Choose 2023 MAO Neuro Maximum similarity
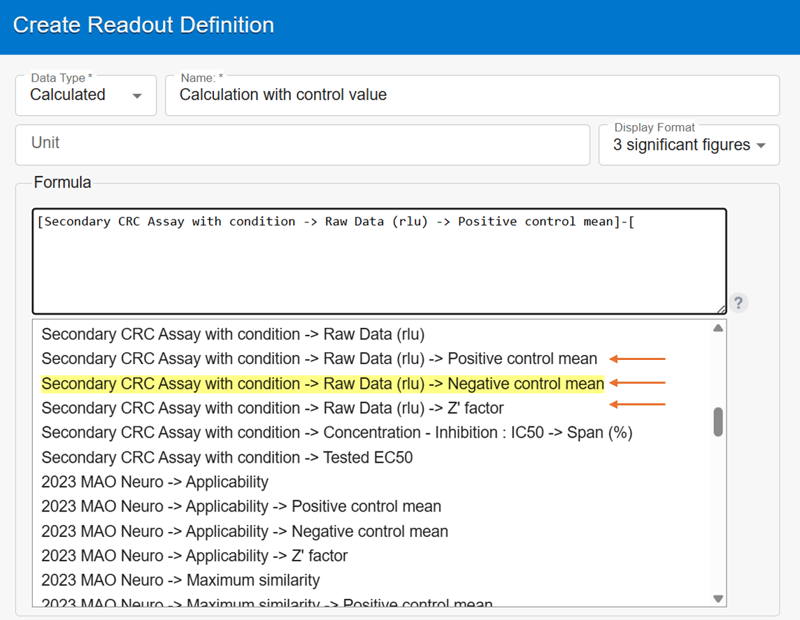 point(180,580)
